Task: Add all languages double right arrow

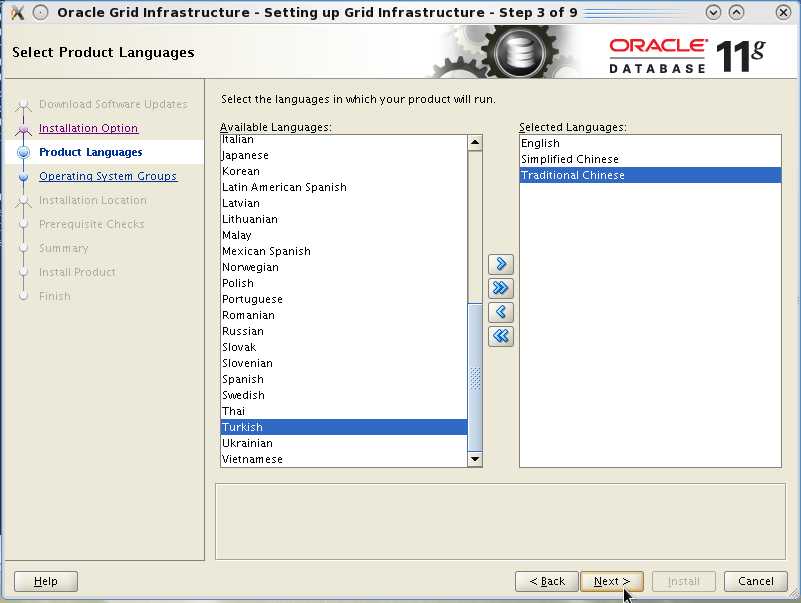Action: [x=501, y=288]
